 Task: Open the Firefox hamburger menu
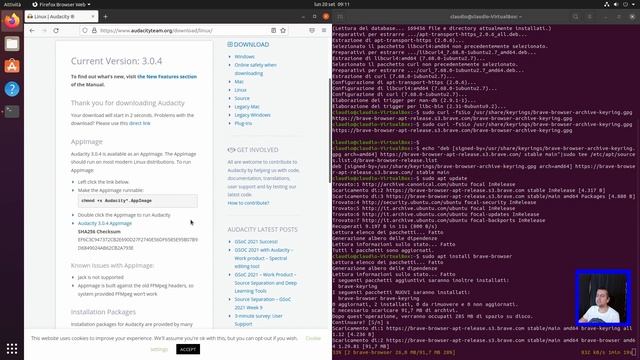tap(324, 31)
